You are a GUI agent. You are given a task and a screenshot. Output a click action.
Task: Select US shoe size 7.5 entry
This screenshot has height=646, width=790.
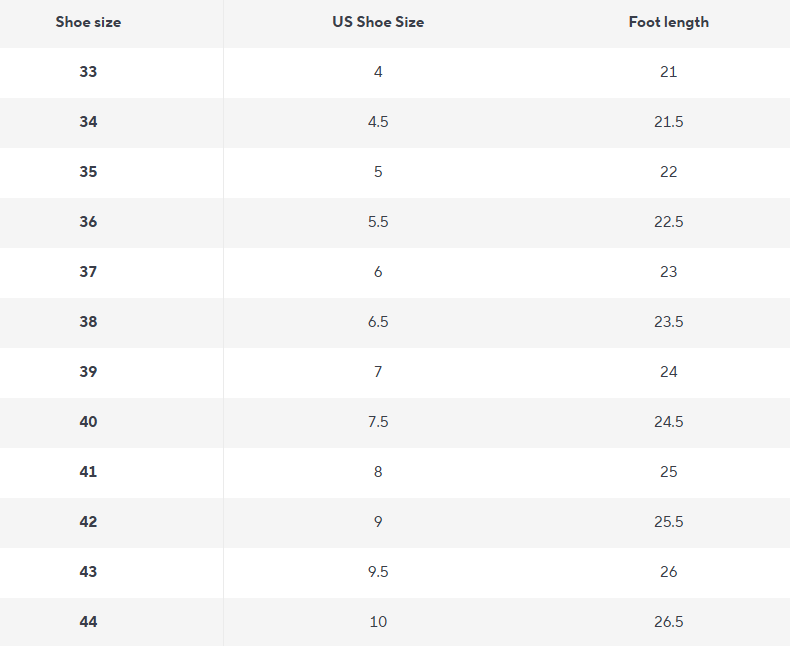click(x=378, y=422)
